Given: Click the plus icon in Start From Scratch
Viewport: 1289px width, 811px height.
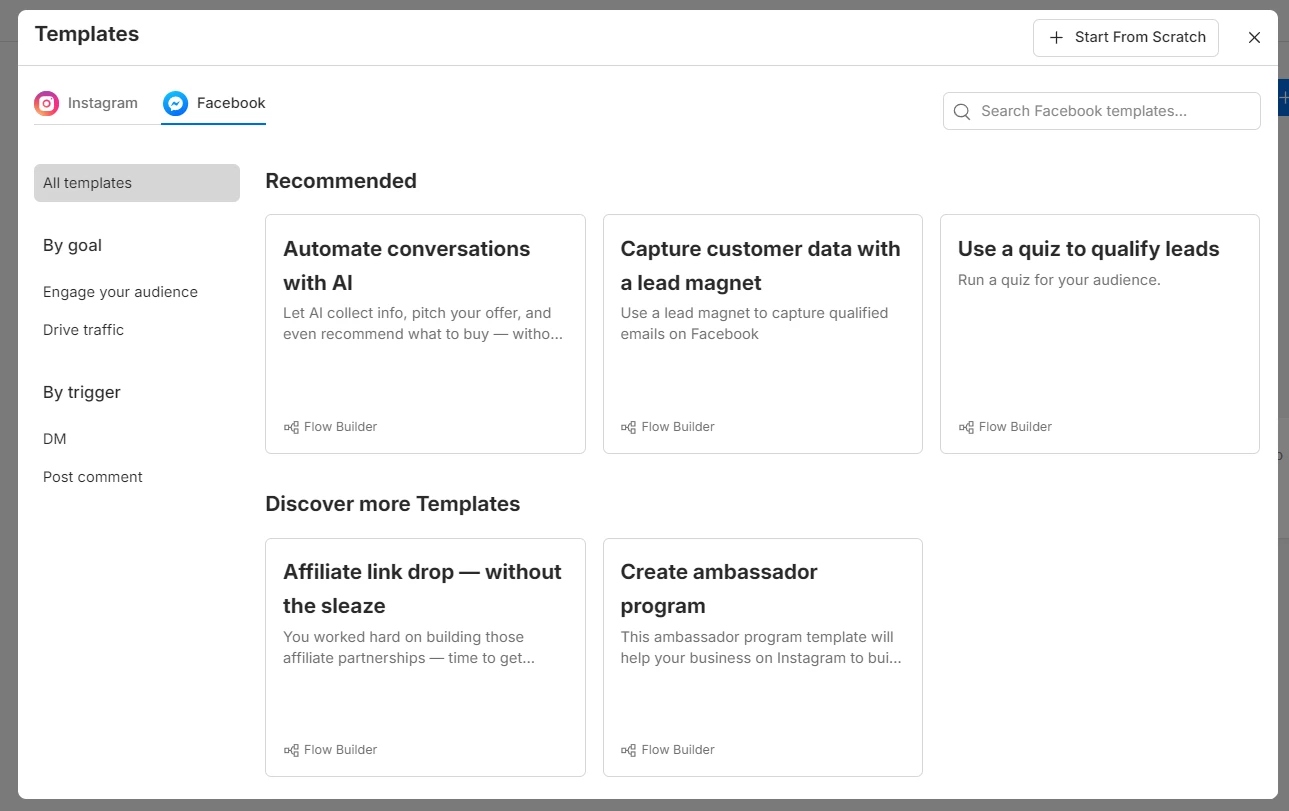Looking at the screenshot, I should [1056, 38].
